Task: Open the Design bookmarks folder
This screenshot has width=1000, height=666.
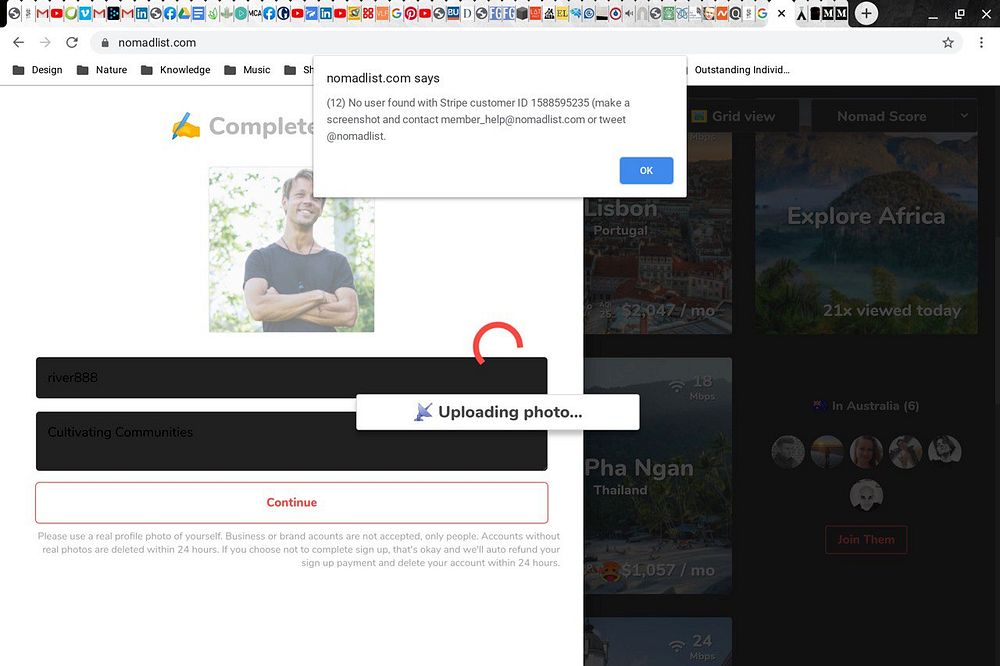Action: (38, 70)
